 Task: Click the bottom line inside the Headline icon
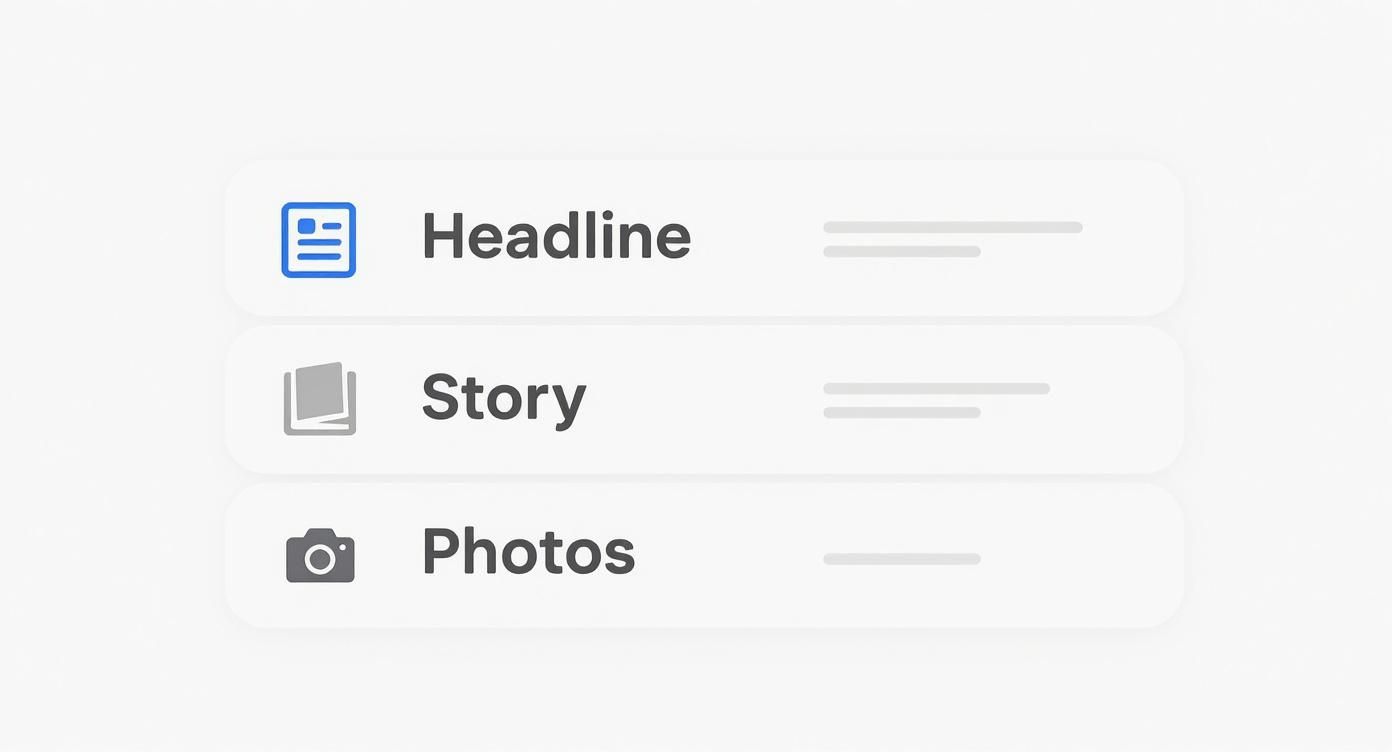pos(319,256)
